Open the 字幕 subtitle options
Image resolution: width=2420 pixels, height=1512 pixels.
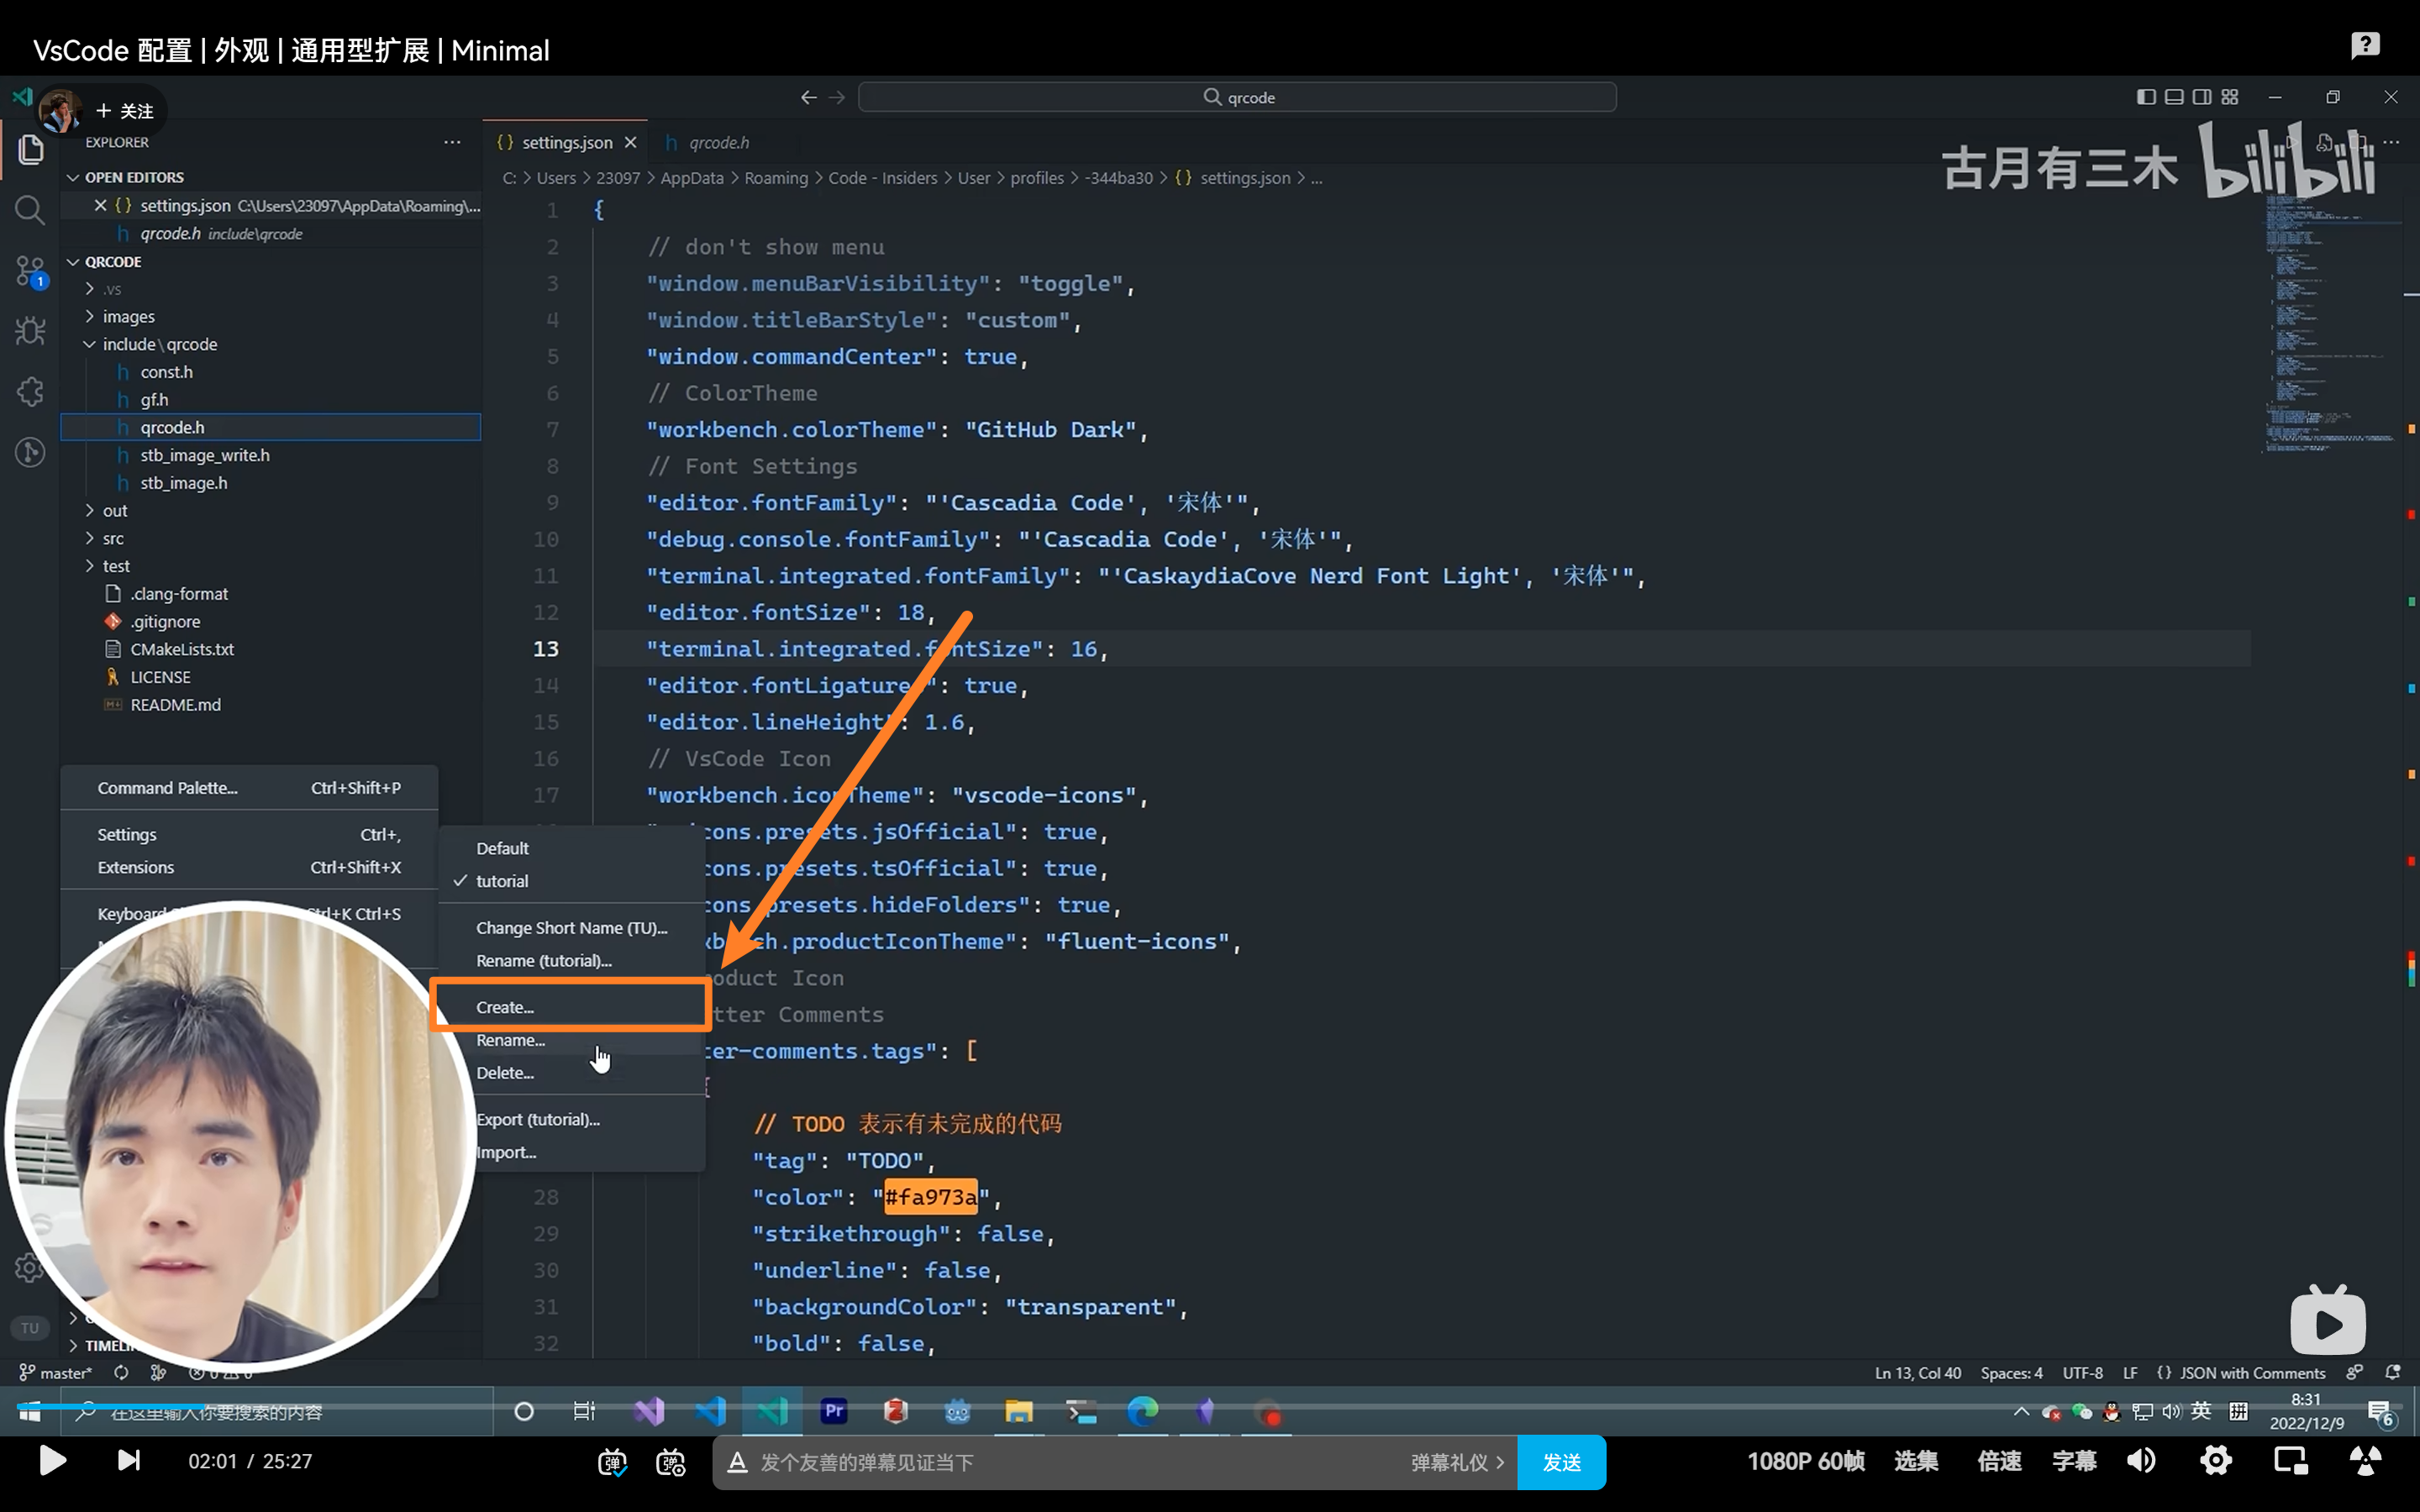(x=2074, y=1461)
